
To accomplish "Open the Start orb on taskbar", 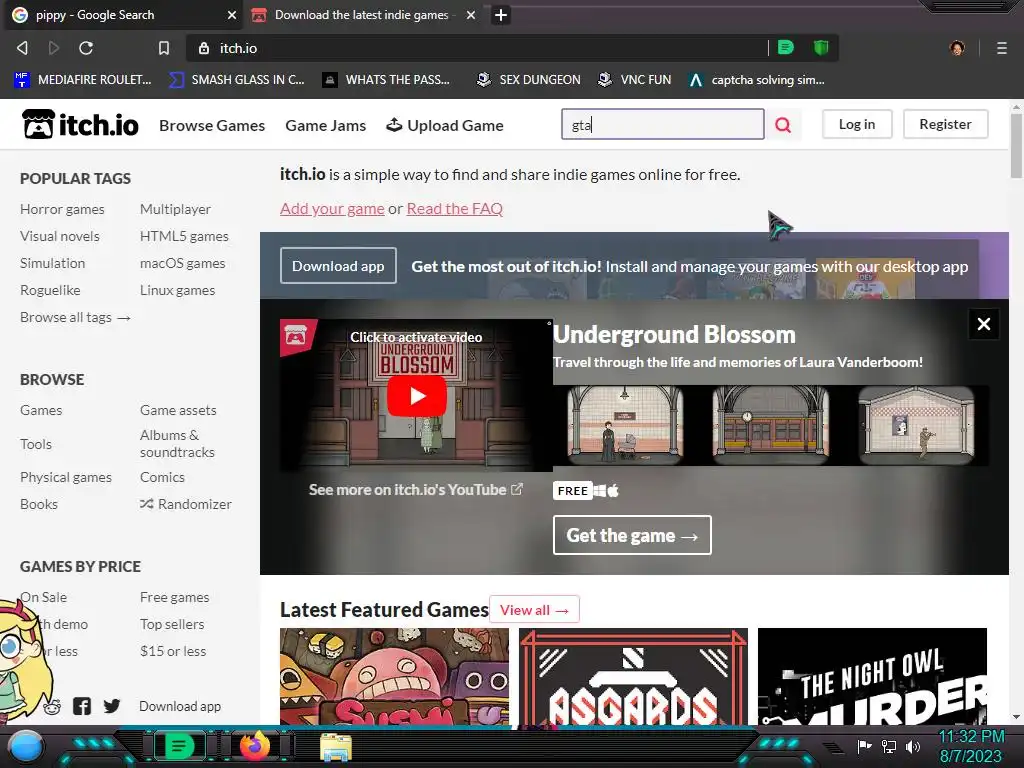I will (x=25, y=746).
